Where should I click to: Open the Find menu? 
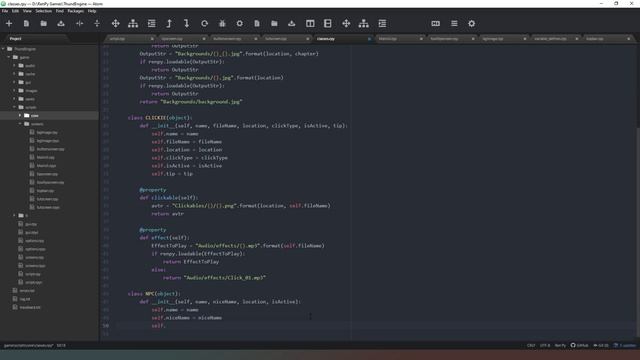pyautogui.click(x=60, y=11)
